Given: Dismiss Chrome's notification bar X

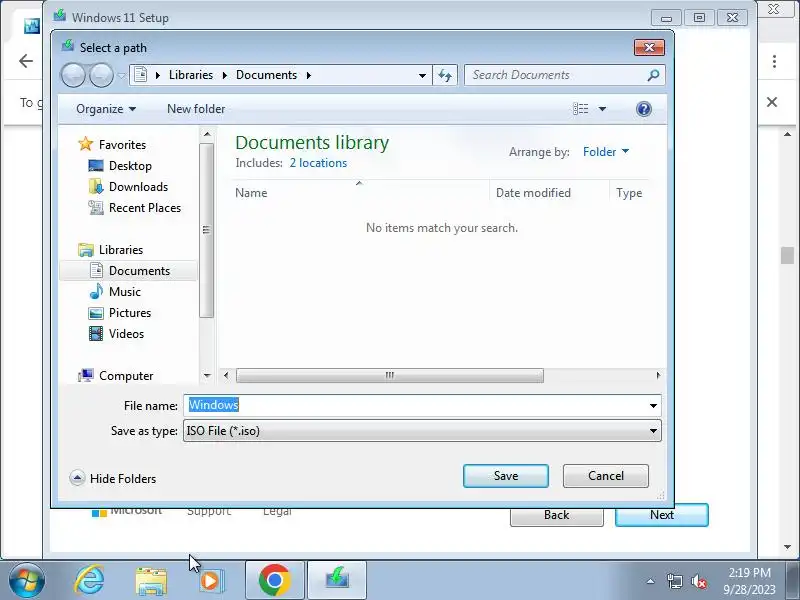Looking at the screenshot, I should tap(772, 102).
